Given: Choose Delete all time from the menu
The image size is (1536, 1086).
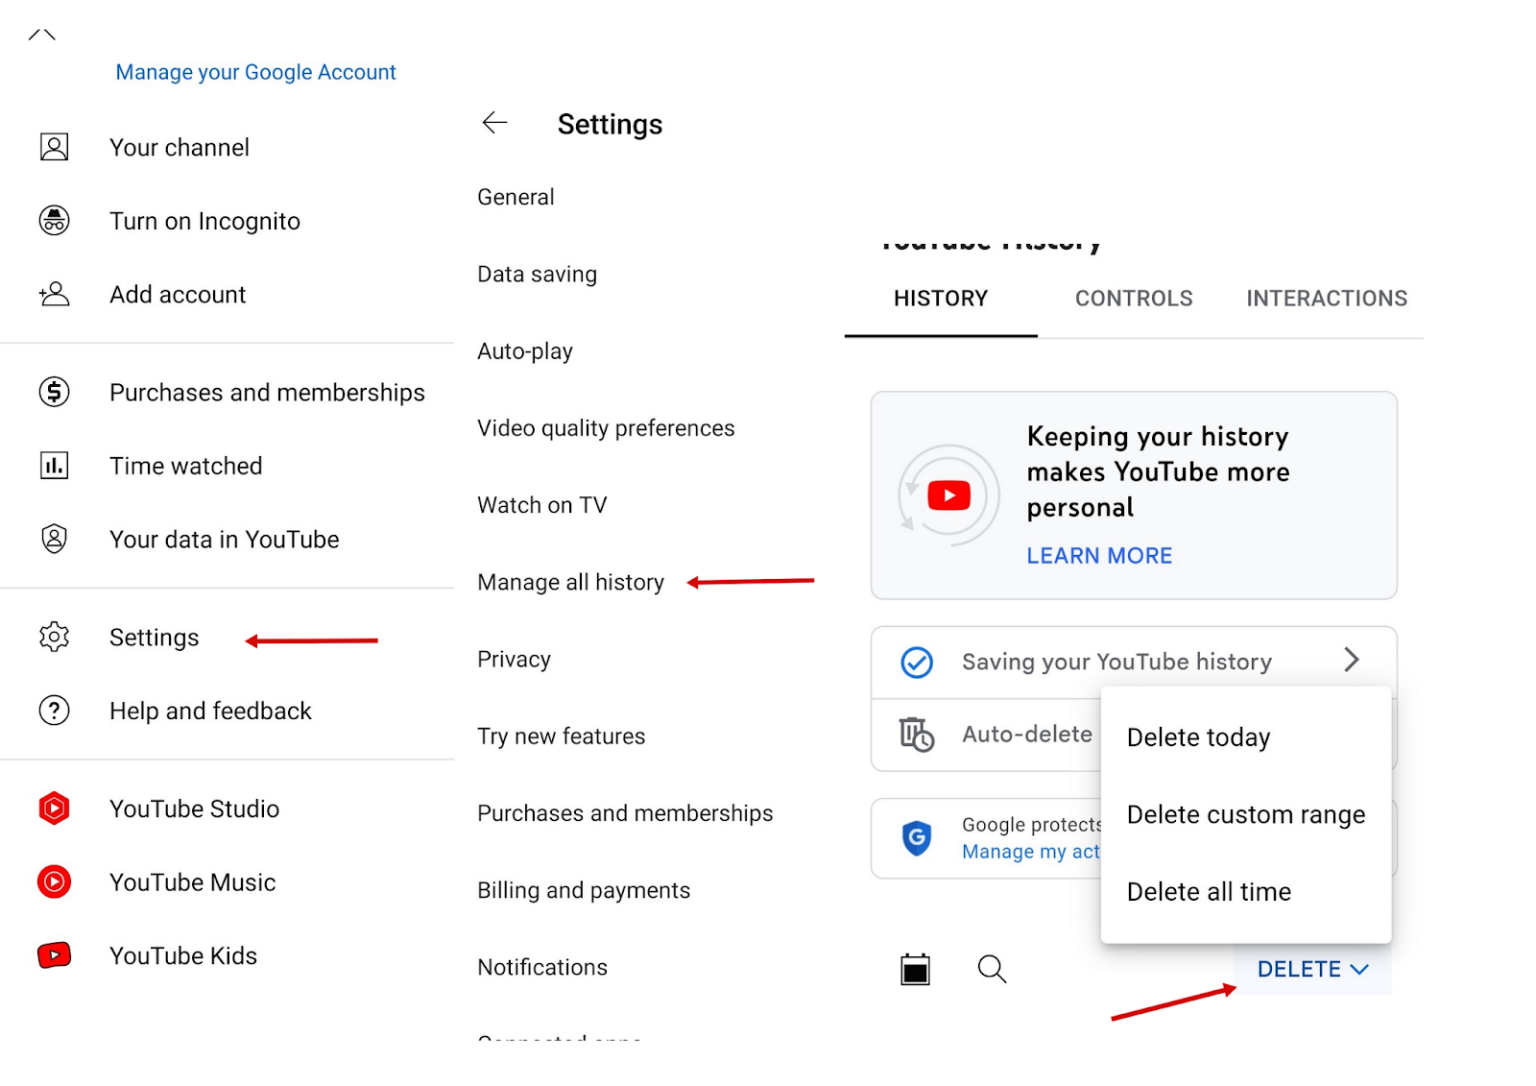Looking at the screenshot, I should (x=1208, y=891).
